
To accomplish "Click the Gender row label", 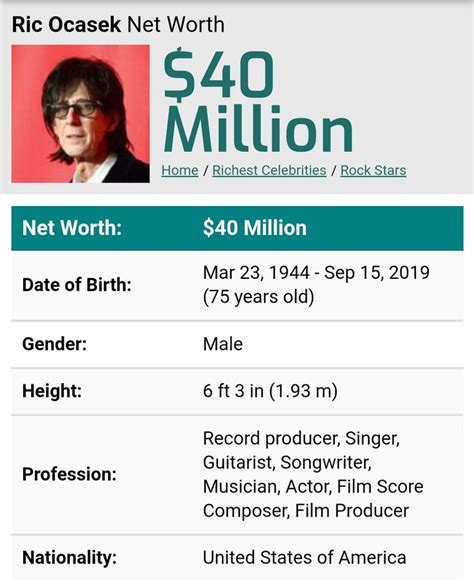I will click(54, 344).
